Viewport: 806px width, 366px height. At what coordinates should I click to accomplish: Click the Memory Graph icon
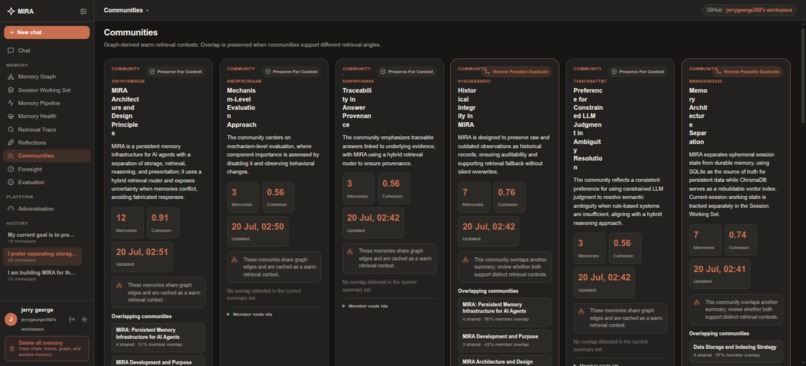11,77
